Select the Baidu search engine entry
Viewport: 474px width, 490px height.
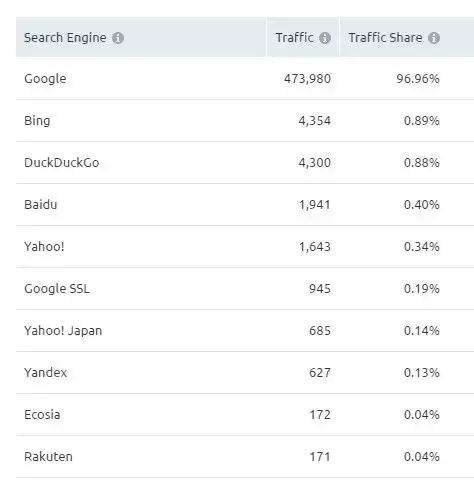tap(41, 205)
